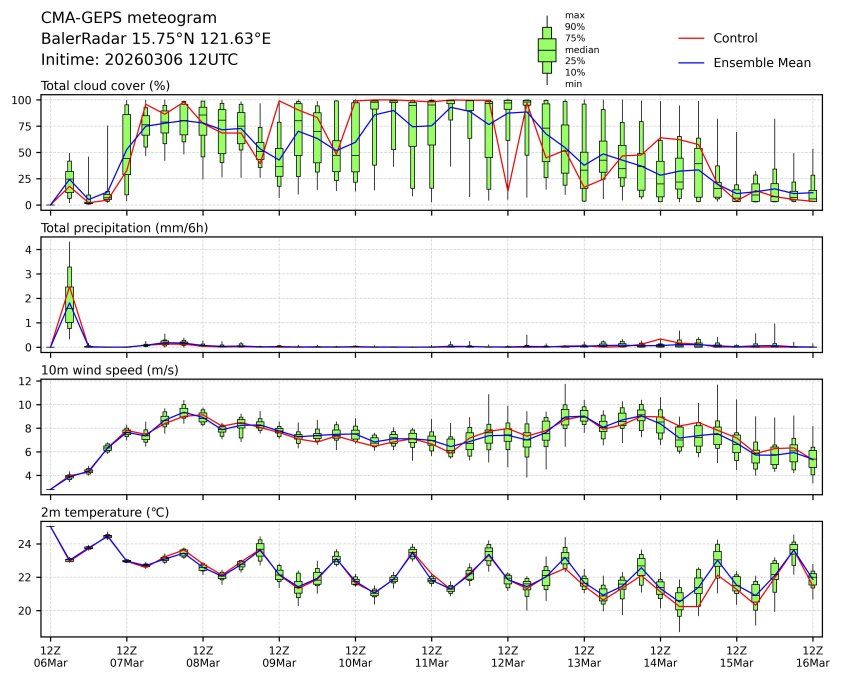Click the BalerRadar coordinates text
Viewport: 841px width, 680px height.
coord(155,39)
